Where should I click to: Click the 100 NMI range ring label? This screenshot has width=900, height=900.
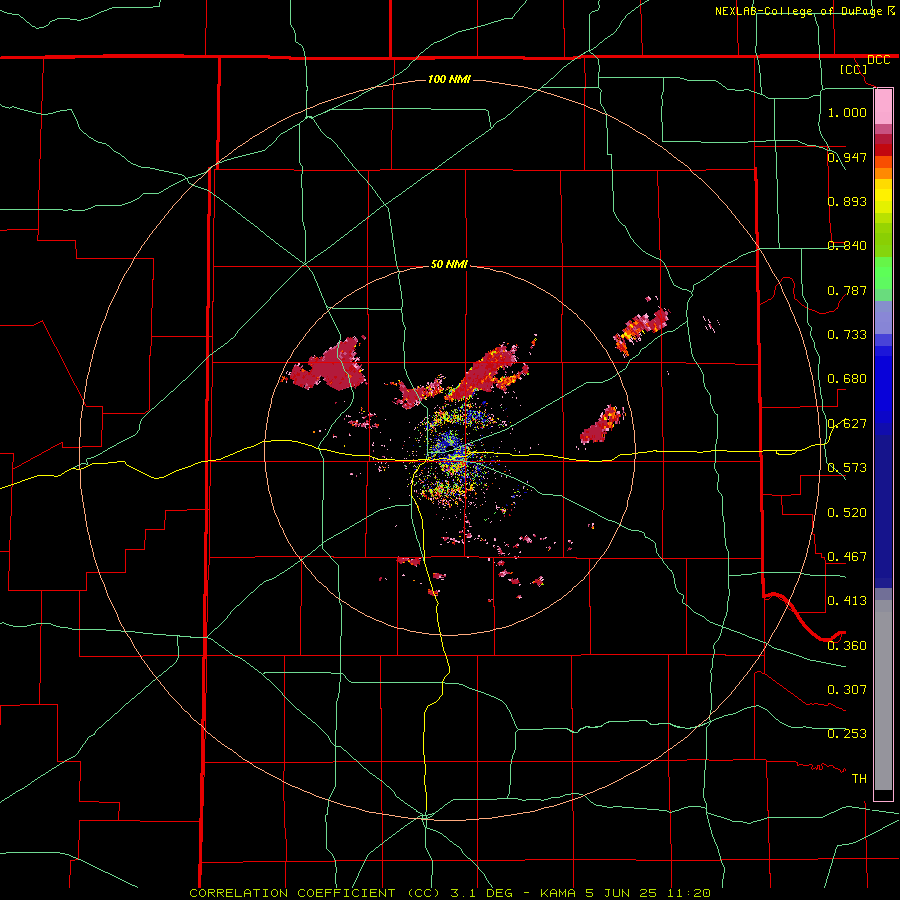(x=449, y=79)
